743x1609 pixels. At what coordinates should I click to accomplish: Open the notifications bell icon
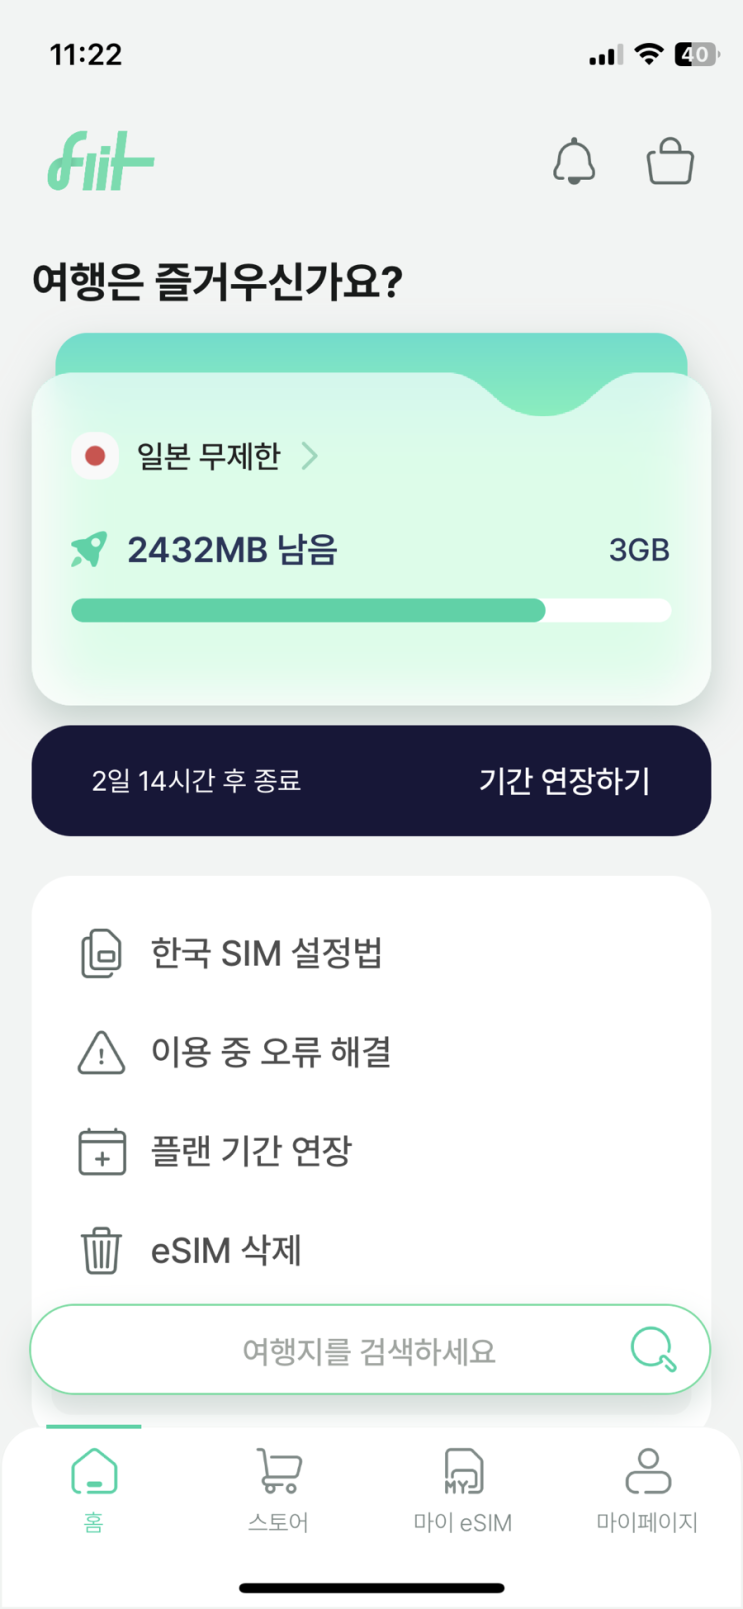[x=574, y=161]
